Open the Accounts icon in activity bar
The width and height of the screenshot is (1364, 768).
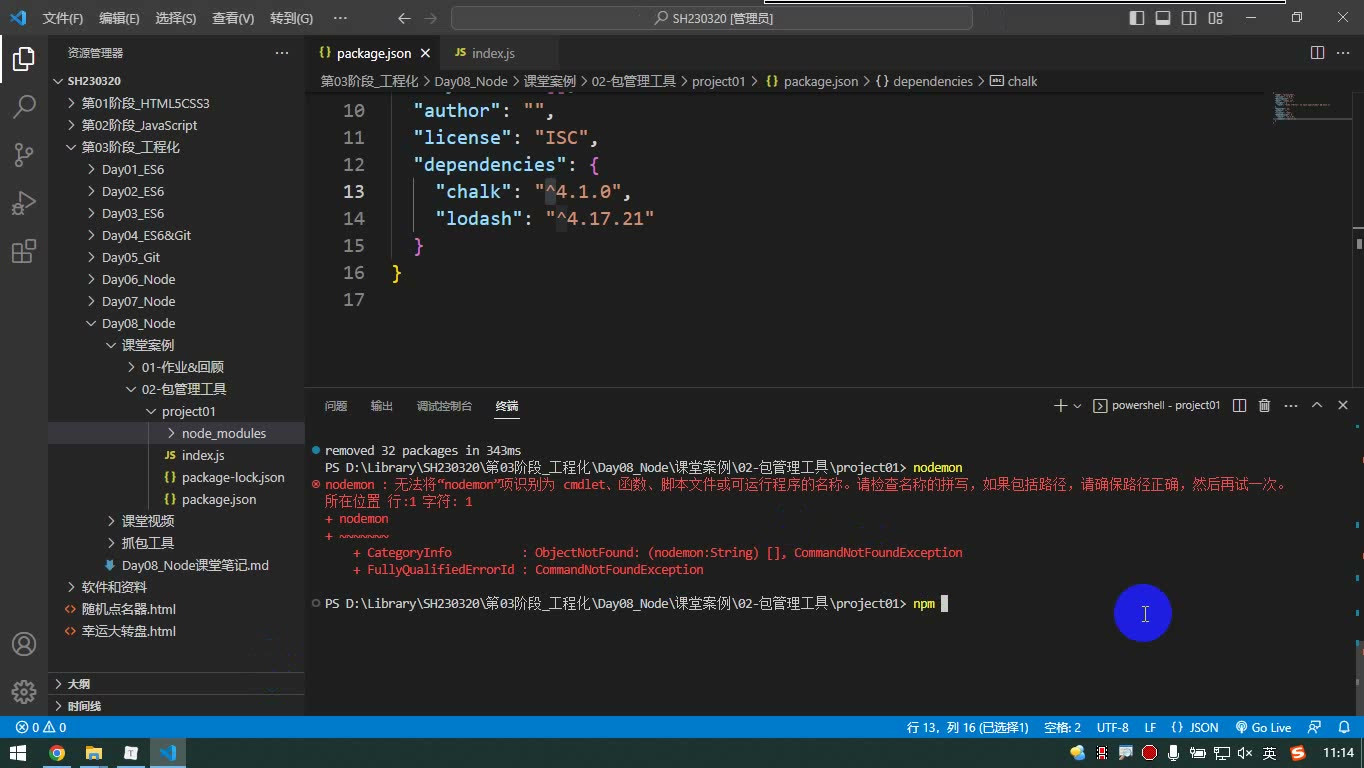24,644
